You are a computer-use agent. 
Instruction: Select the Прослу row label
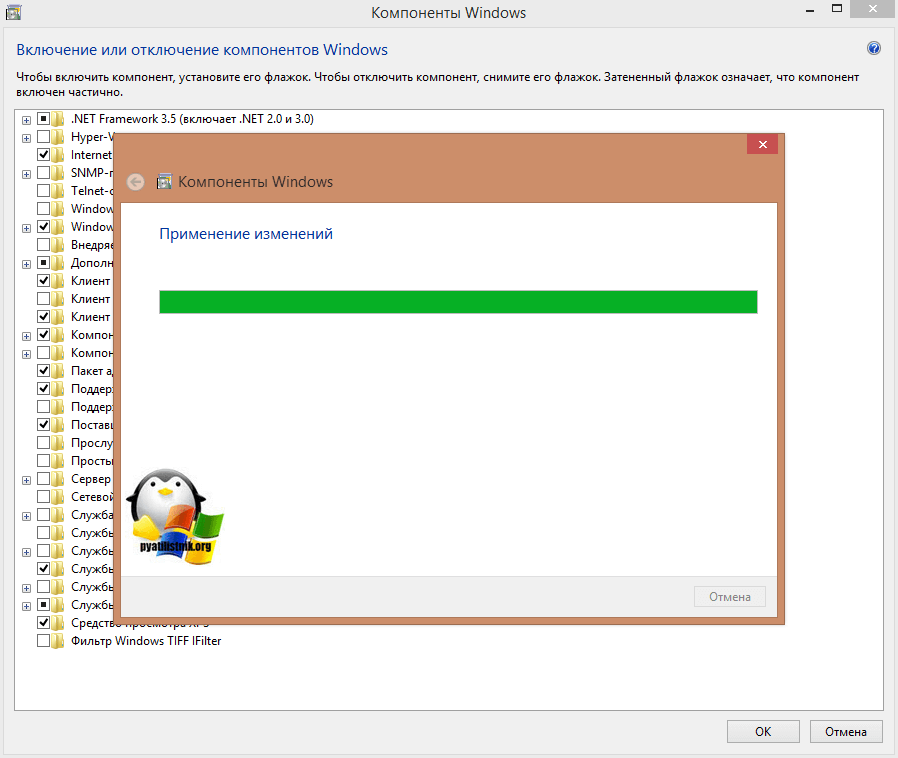92,443
